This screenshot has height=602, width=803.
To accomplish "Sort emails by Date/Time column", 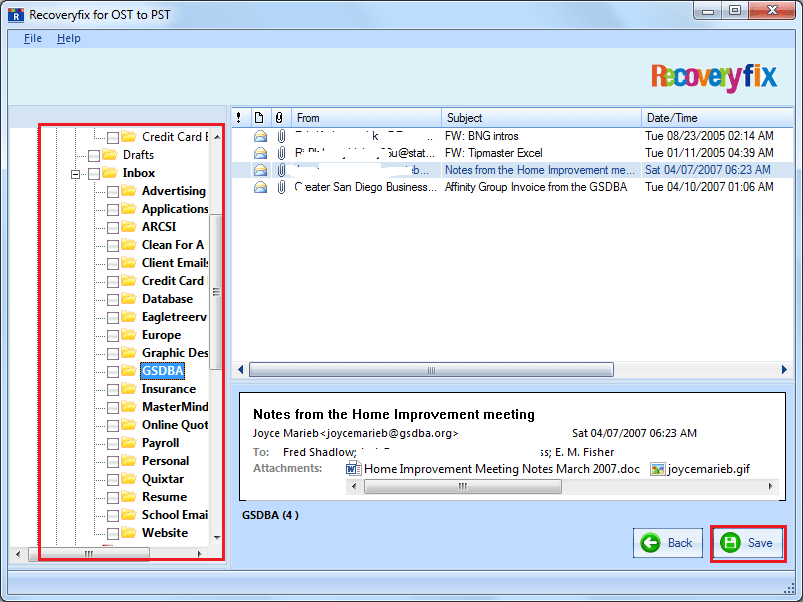I will coord(717,118).
